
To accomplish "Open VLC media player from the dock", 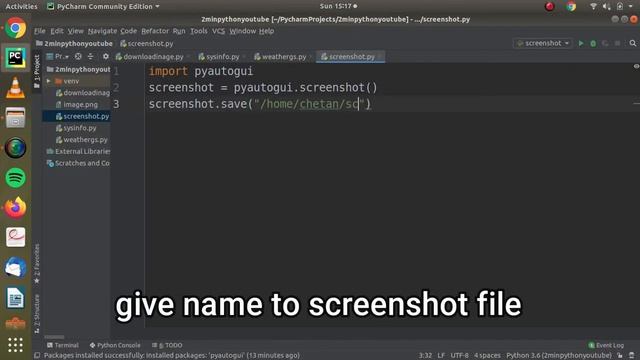I will (16, 88).
